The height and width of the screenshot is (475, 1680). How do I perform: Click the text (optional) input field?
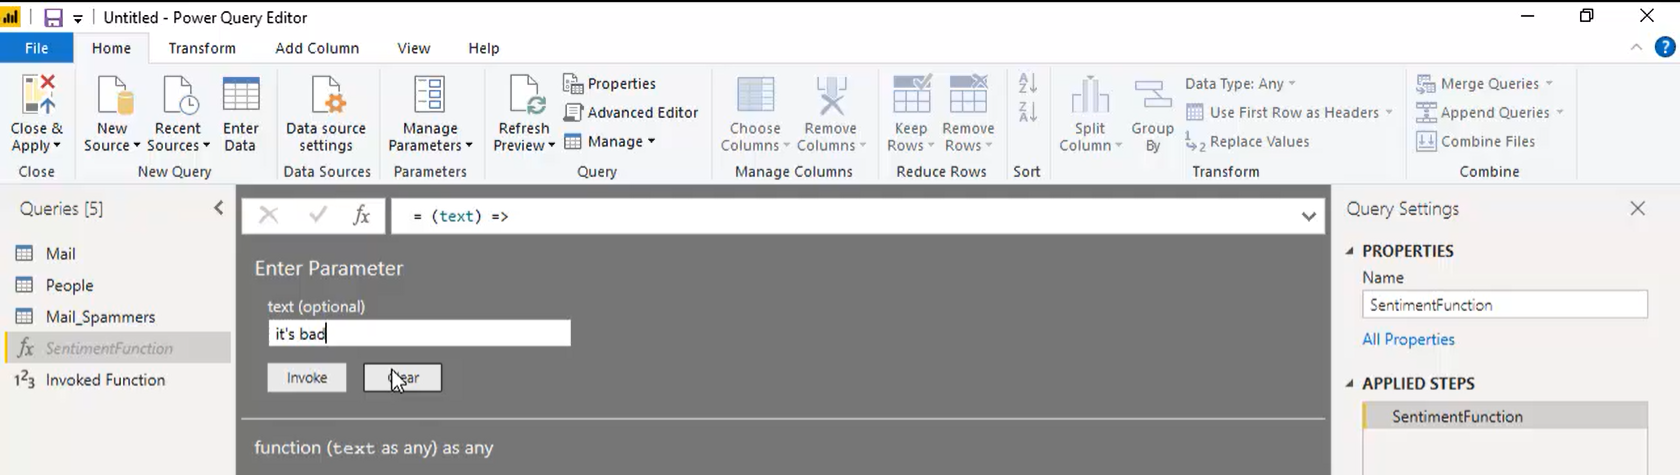419,333
